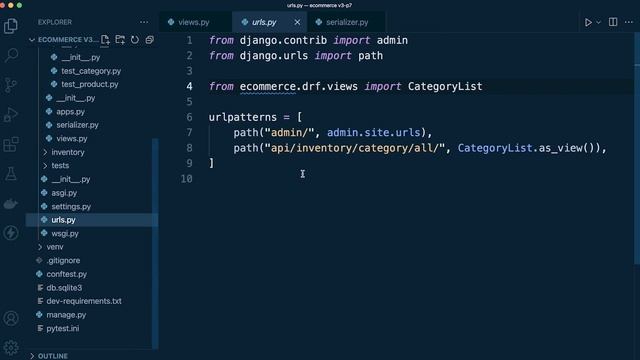Click line number 1 in the gutter

tap(189, 40)
